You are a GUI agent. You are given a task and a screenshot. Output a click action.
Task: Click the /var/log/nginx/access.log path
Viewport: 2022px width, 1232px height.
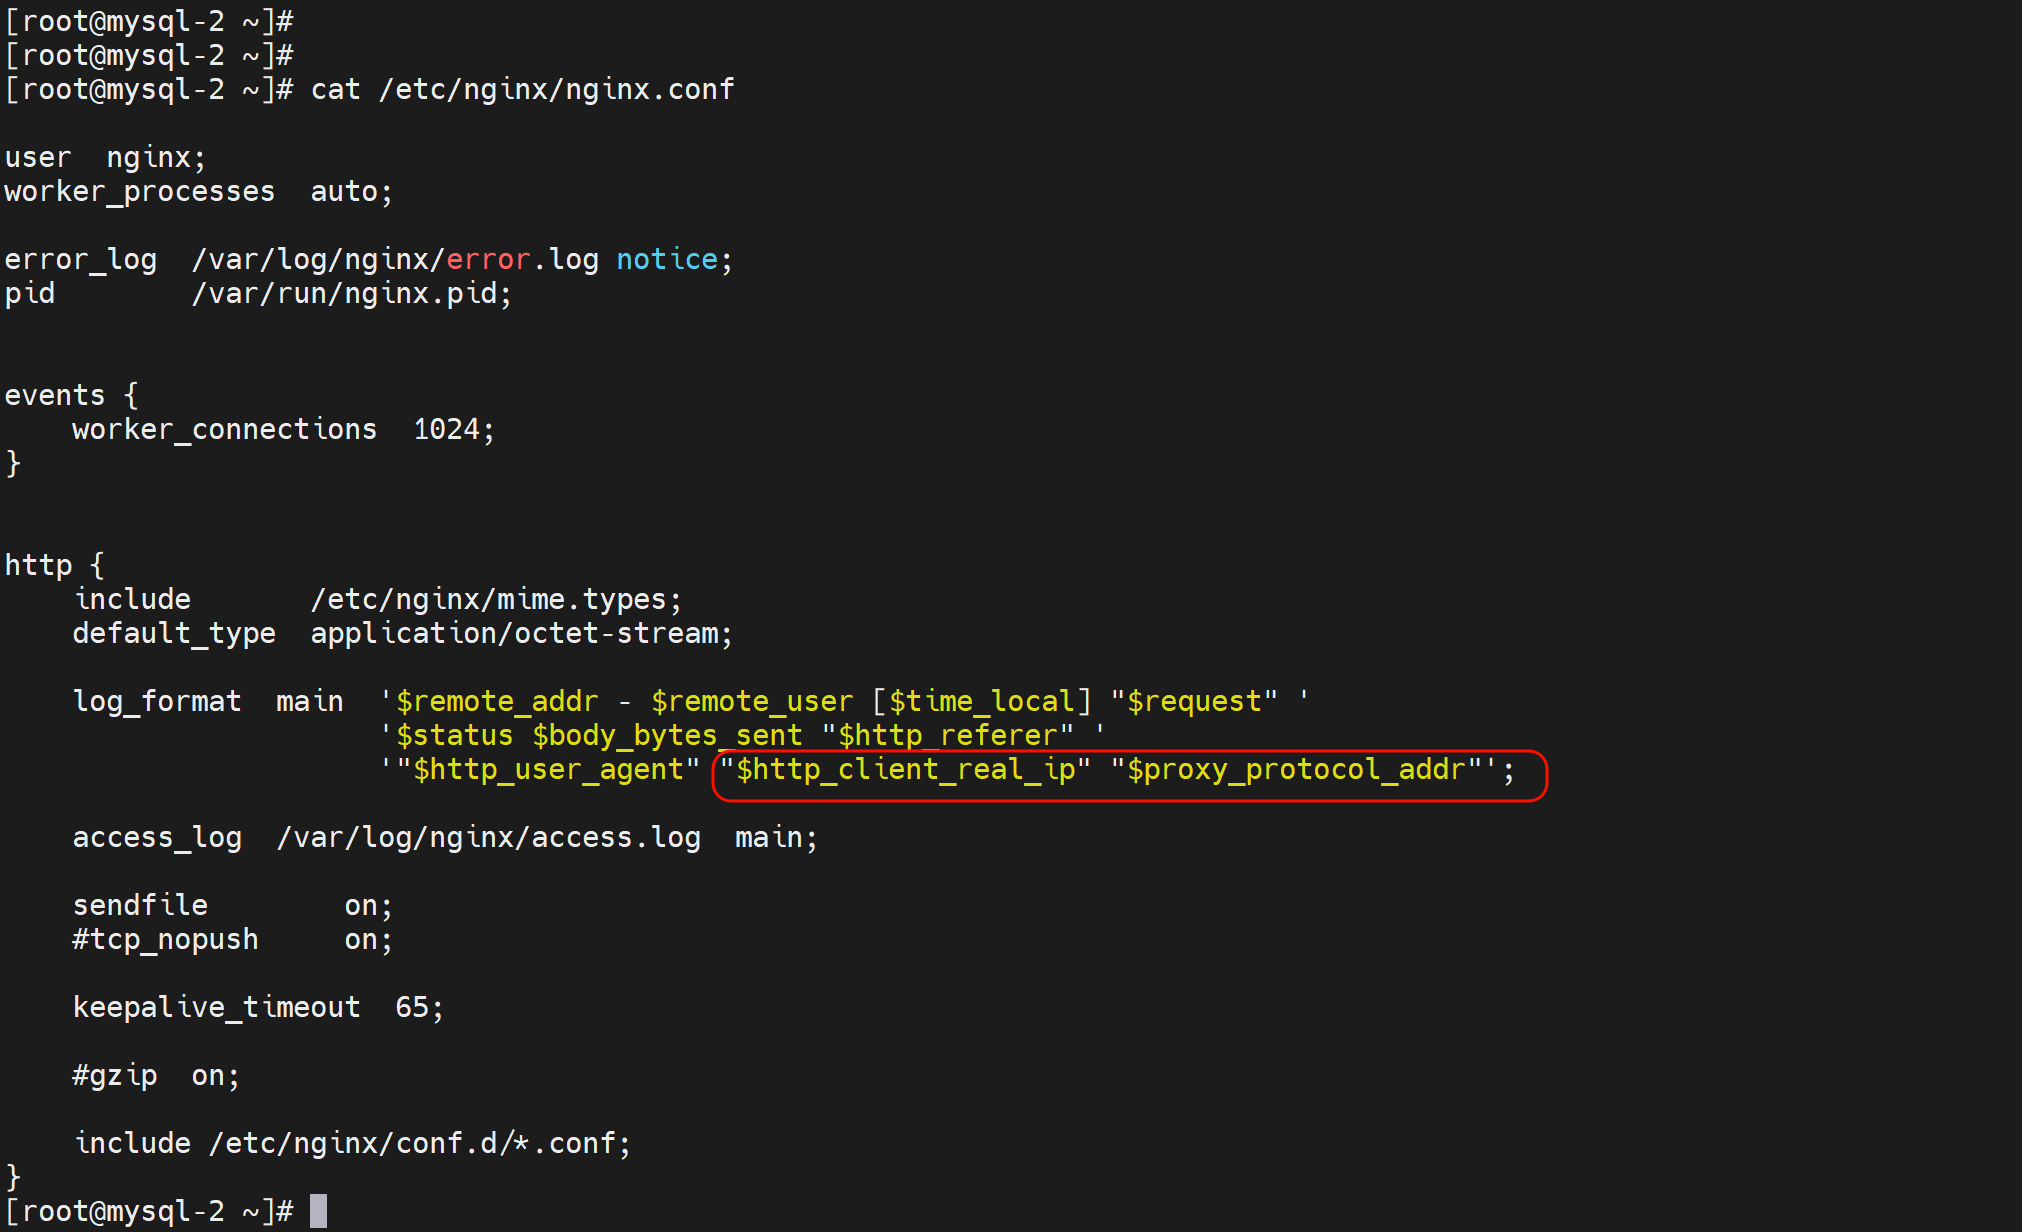(x=488, y=838)
